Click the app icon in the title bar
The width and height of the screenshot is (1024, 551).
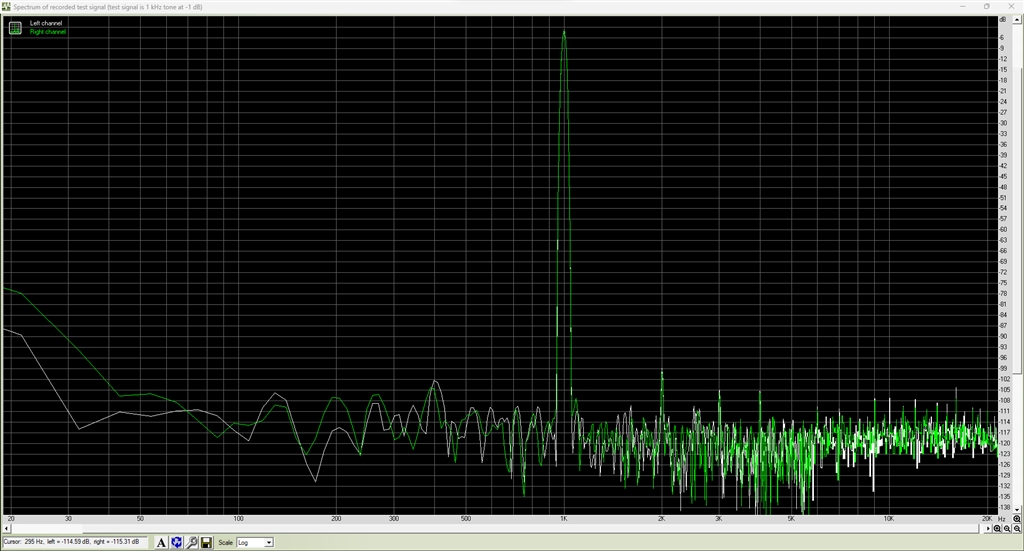point(7,7)
